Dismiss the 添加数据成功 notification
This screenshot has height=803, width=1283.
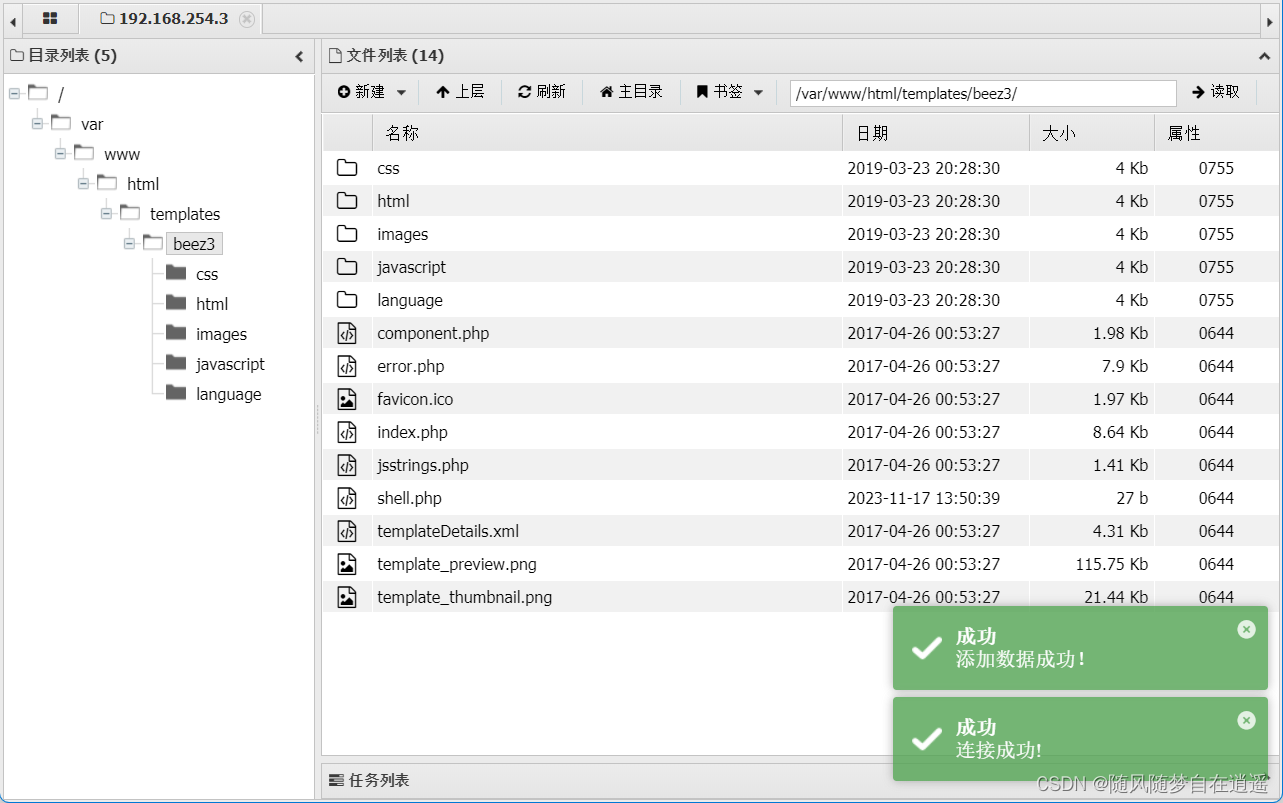click(1246, 629)
